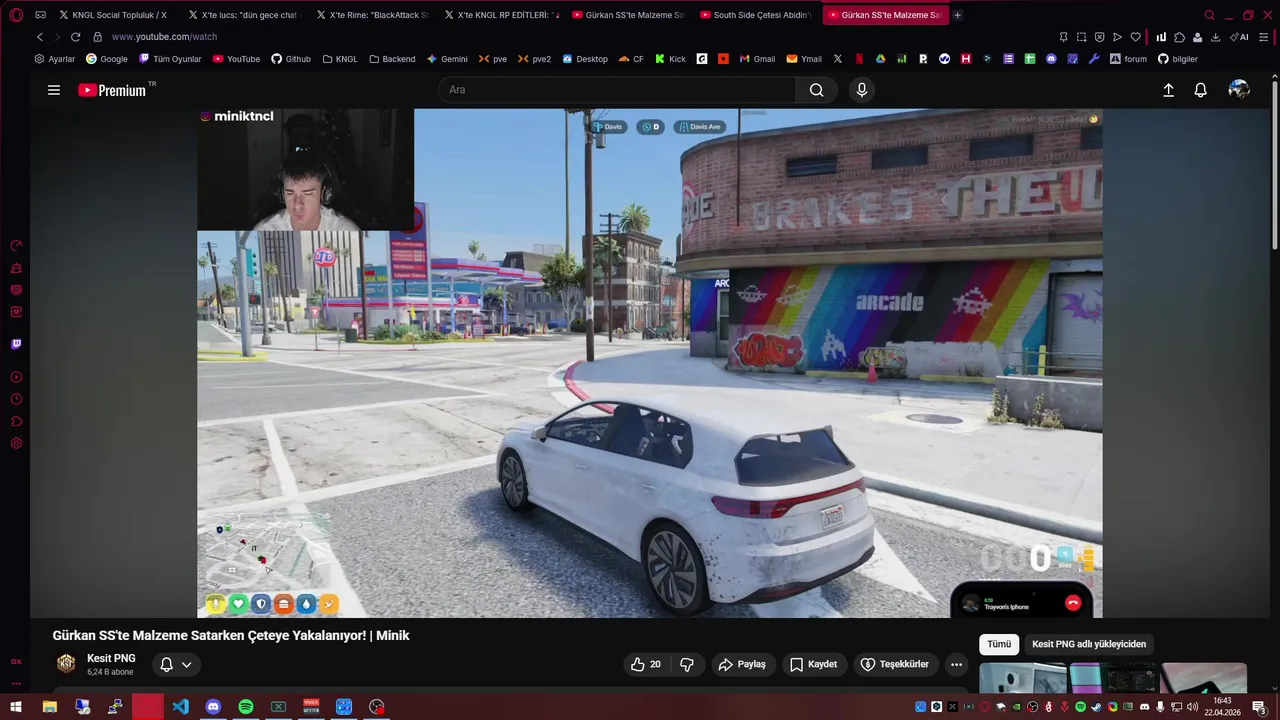Open YouTube notifications bell
The width and height of the screenshot is (1280, 720).
[1201, 90]
